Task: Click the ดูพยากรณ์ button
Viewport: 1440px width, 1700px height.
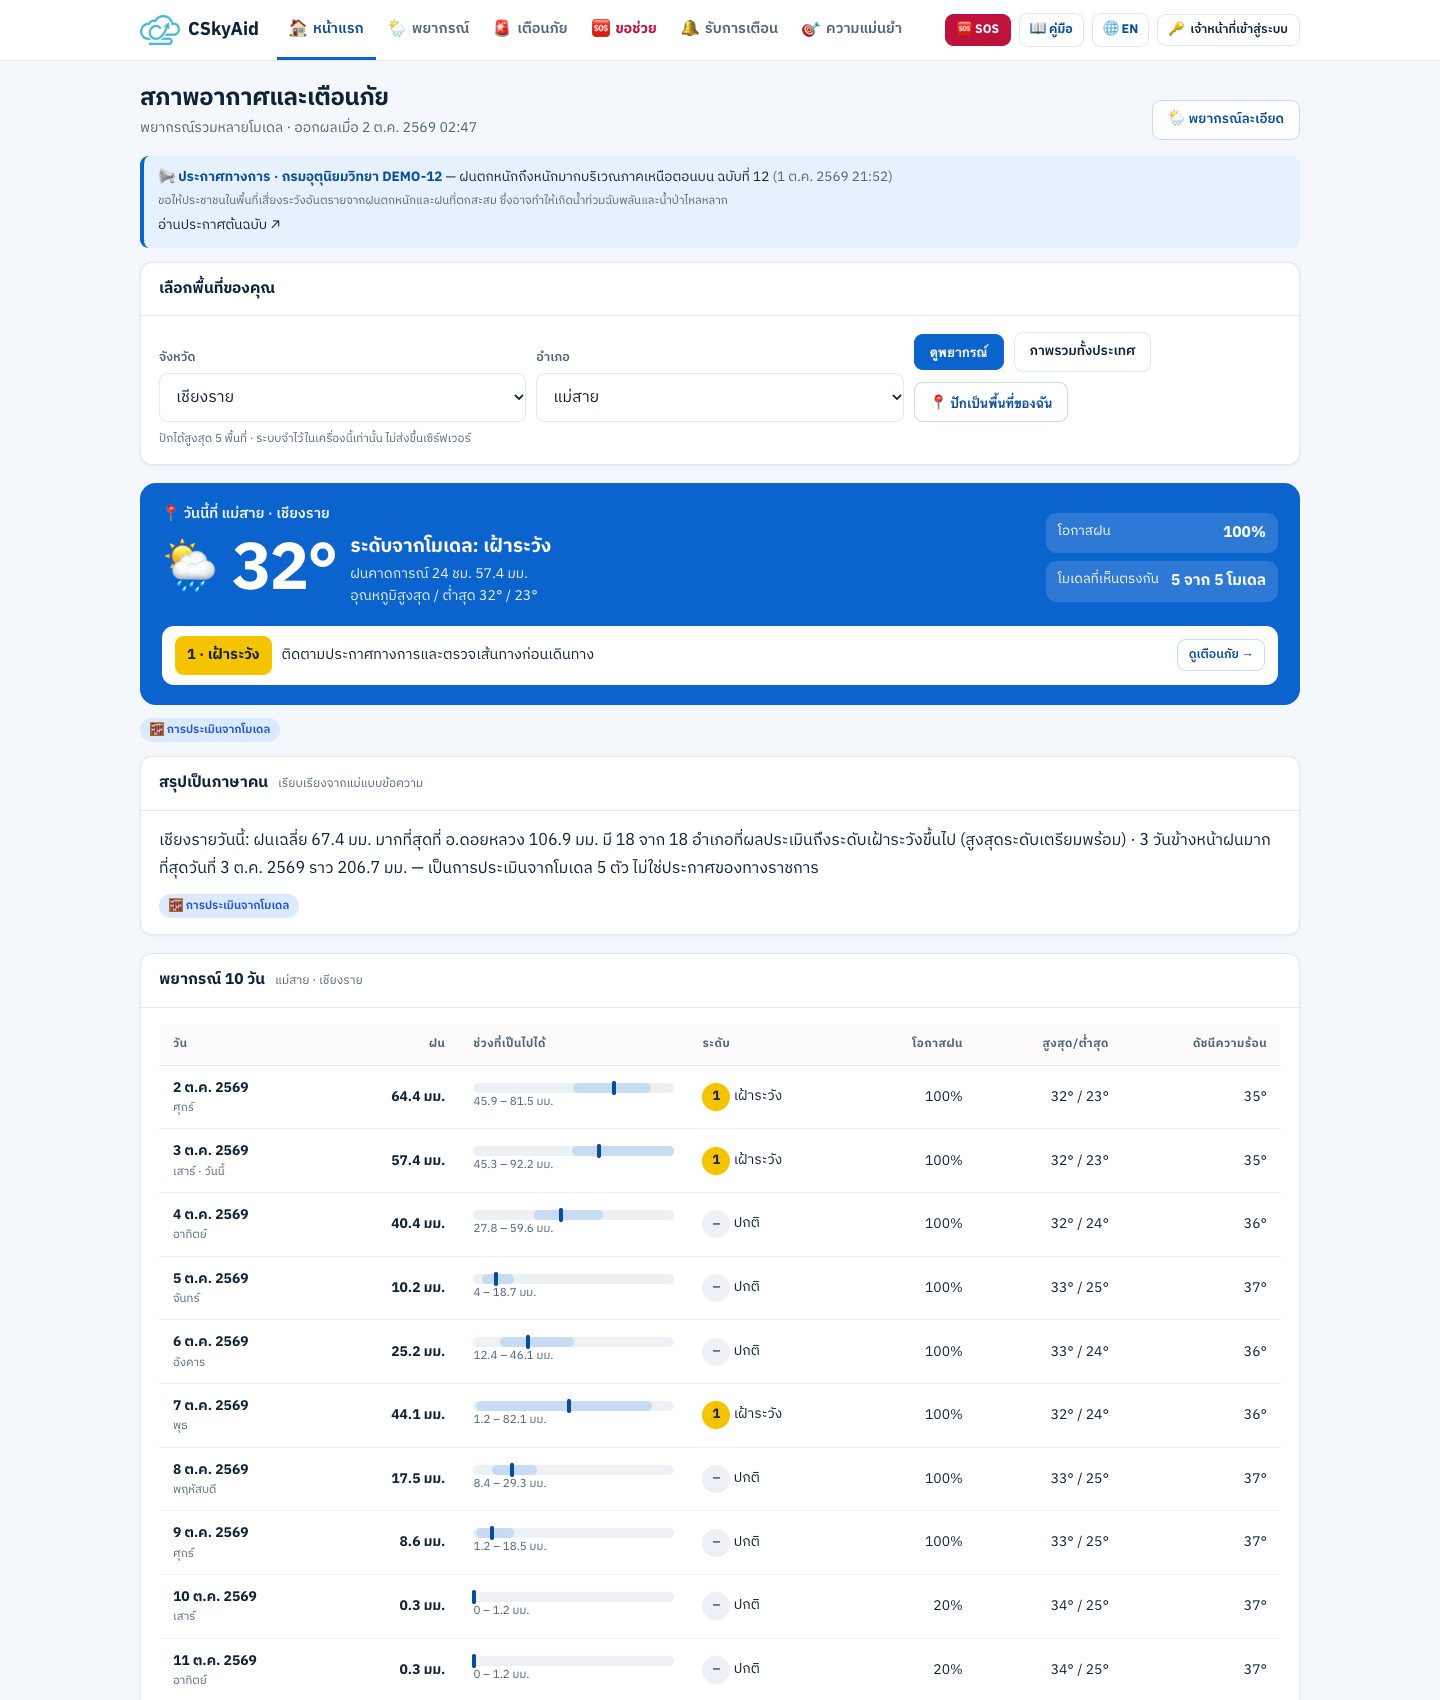Action: coord(958,352)
